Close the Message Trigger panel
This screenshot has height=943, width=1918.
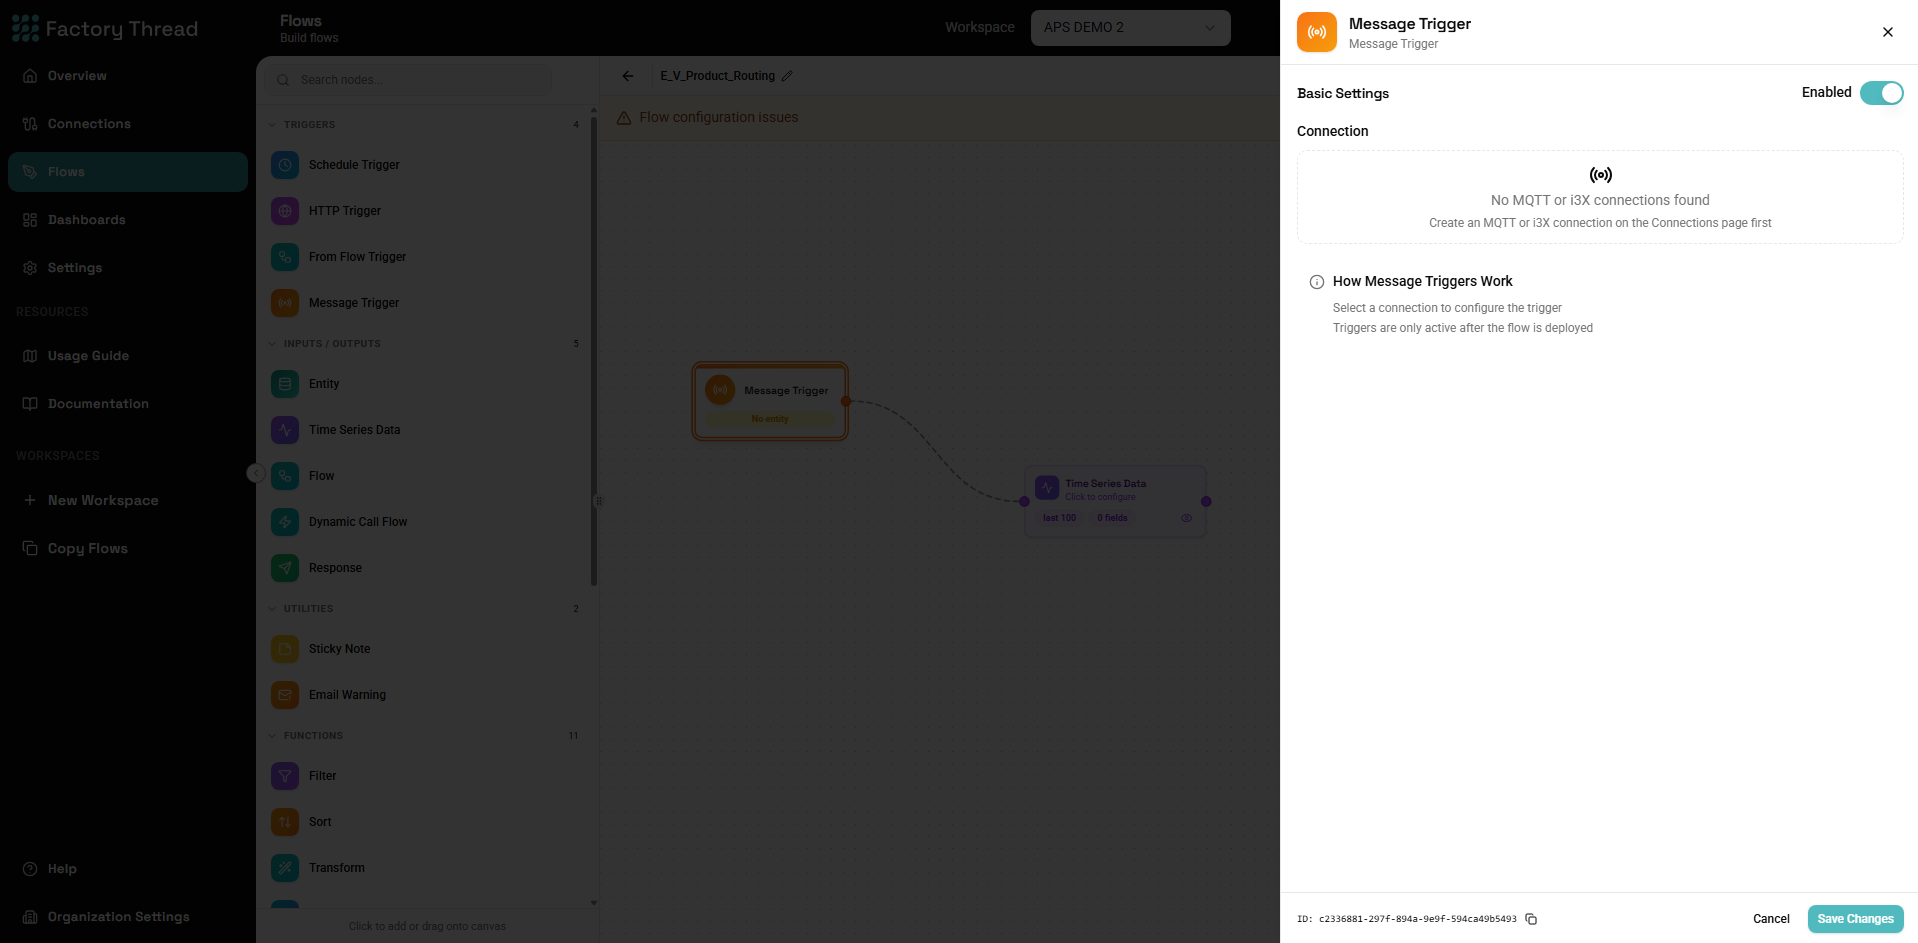point(1887,32)
